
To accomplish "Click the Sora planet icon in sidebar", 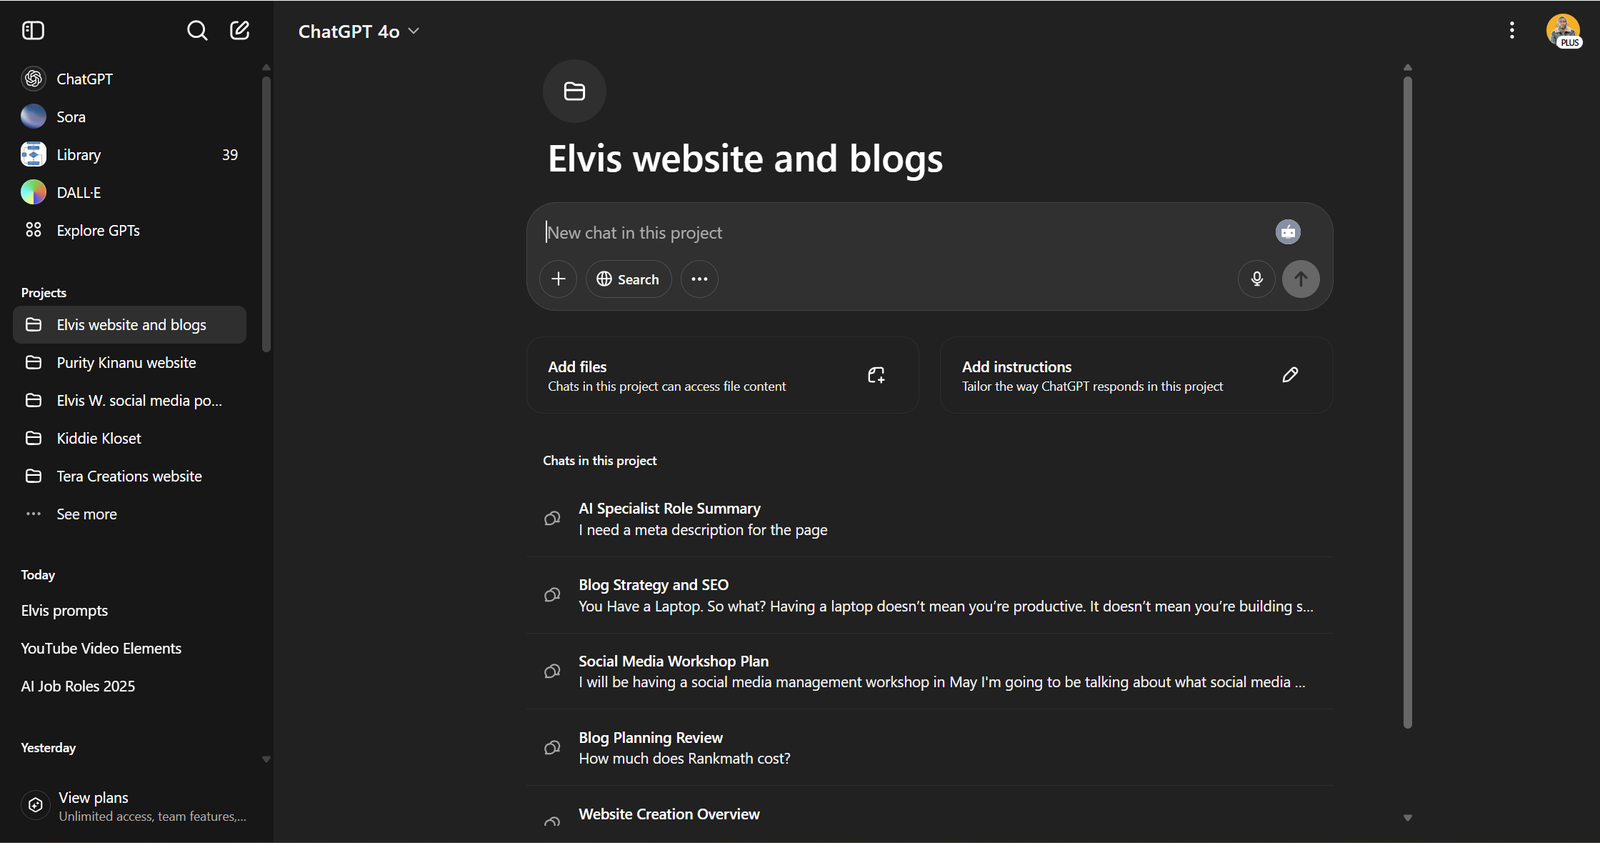I will click(x=33, y=116).
